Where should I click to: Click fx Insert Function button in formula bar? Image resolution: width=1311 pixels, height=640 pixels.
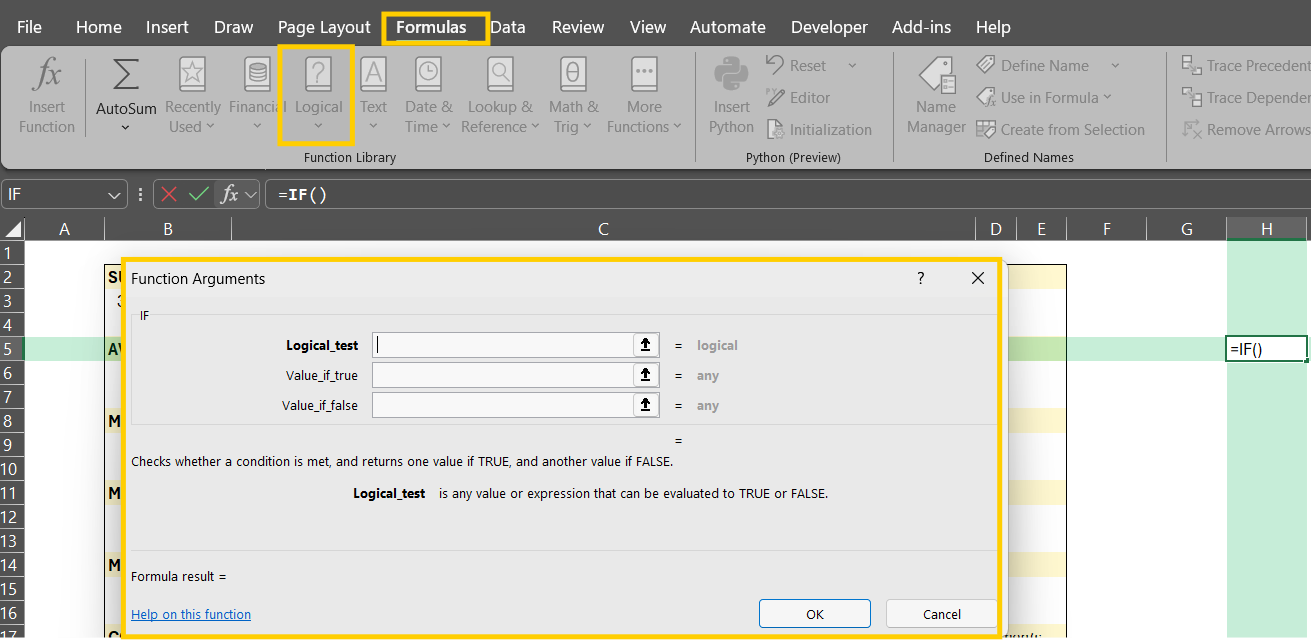229,195
